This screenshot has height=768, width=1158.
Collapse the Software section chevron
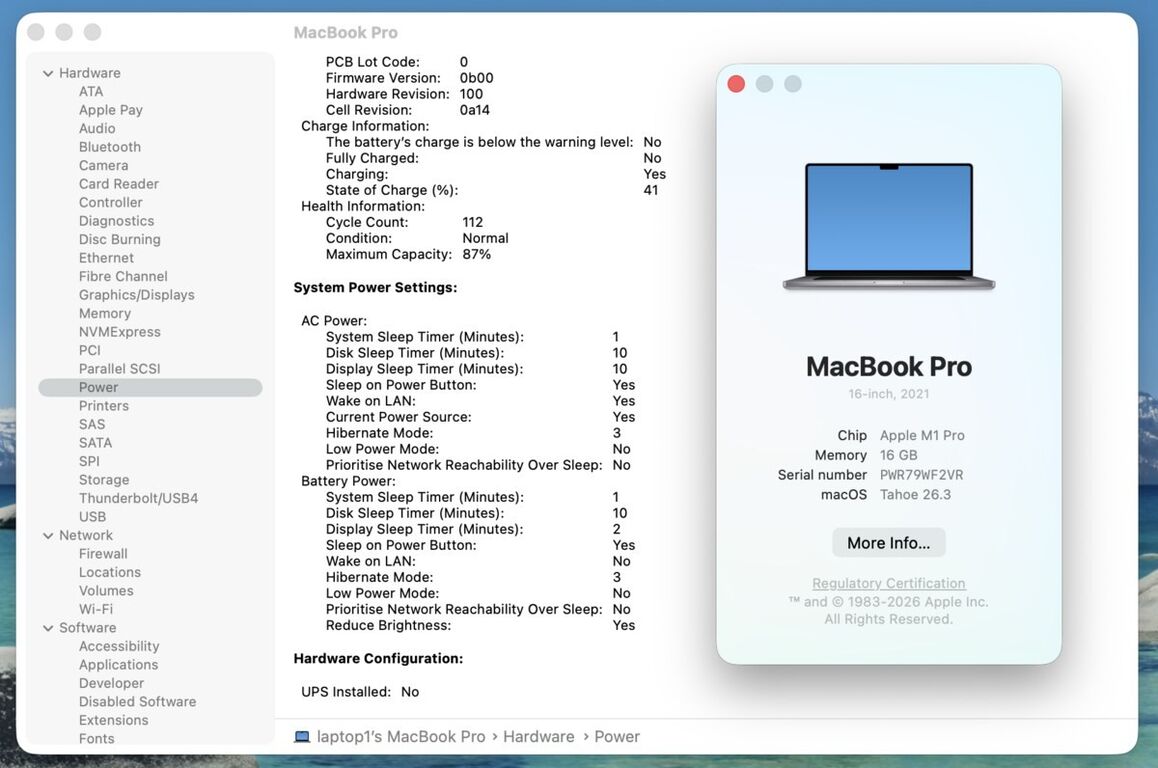click(x=48, y=628)
